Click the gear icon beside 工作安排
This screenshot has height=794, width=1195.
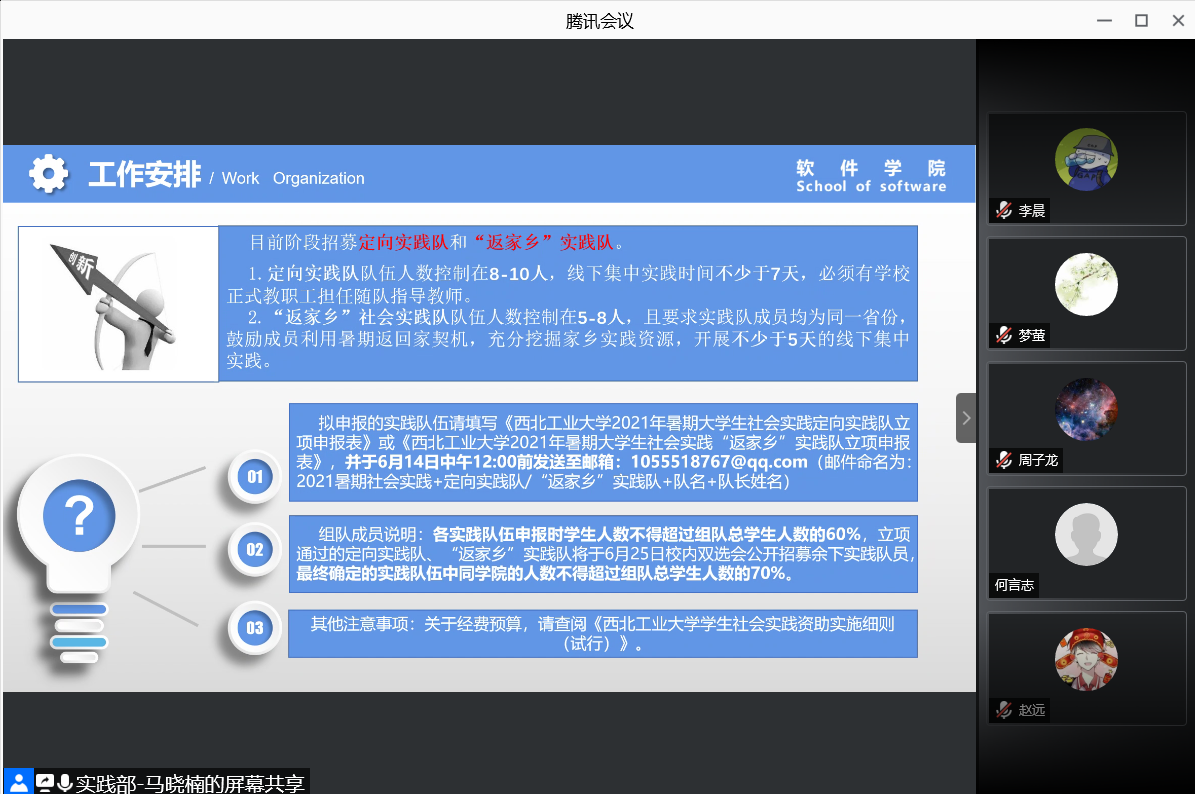[x=48, y=174]
